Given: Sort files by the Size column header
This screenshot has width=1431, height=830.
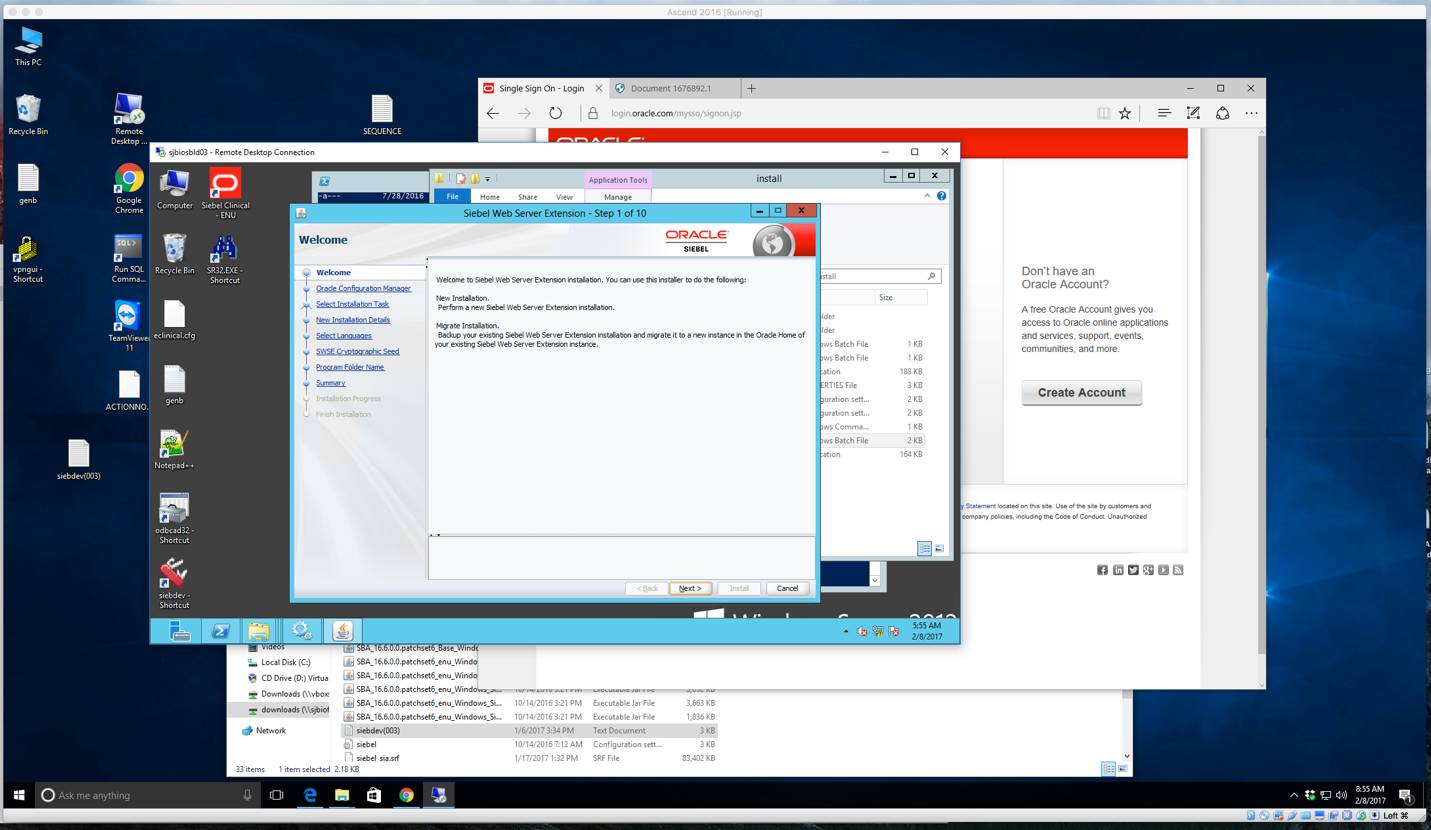Looking at the screenshot, I should (900, 297).
